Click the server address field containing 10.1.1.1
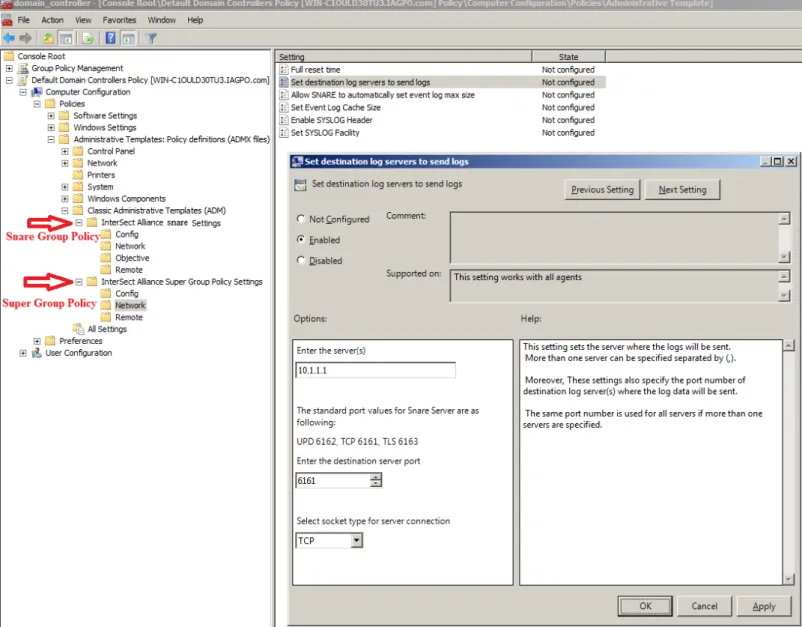 point(375,370)
